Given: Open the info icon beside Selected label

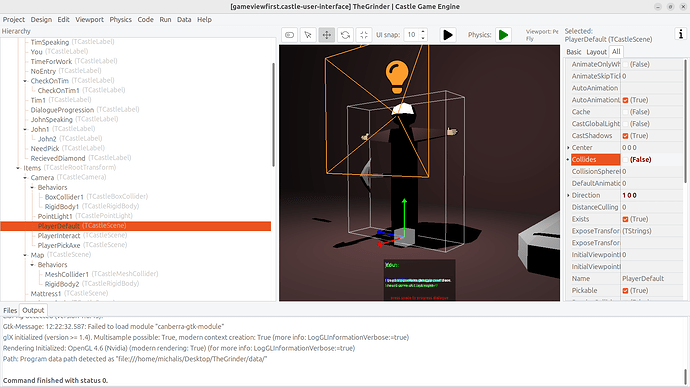Looking at the screenshot, I should point(680,34).
